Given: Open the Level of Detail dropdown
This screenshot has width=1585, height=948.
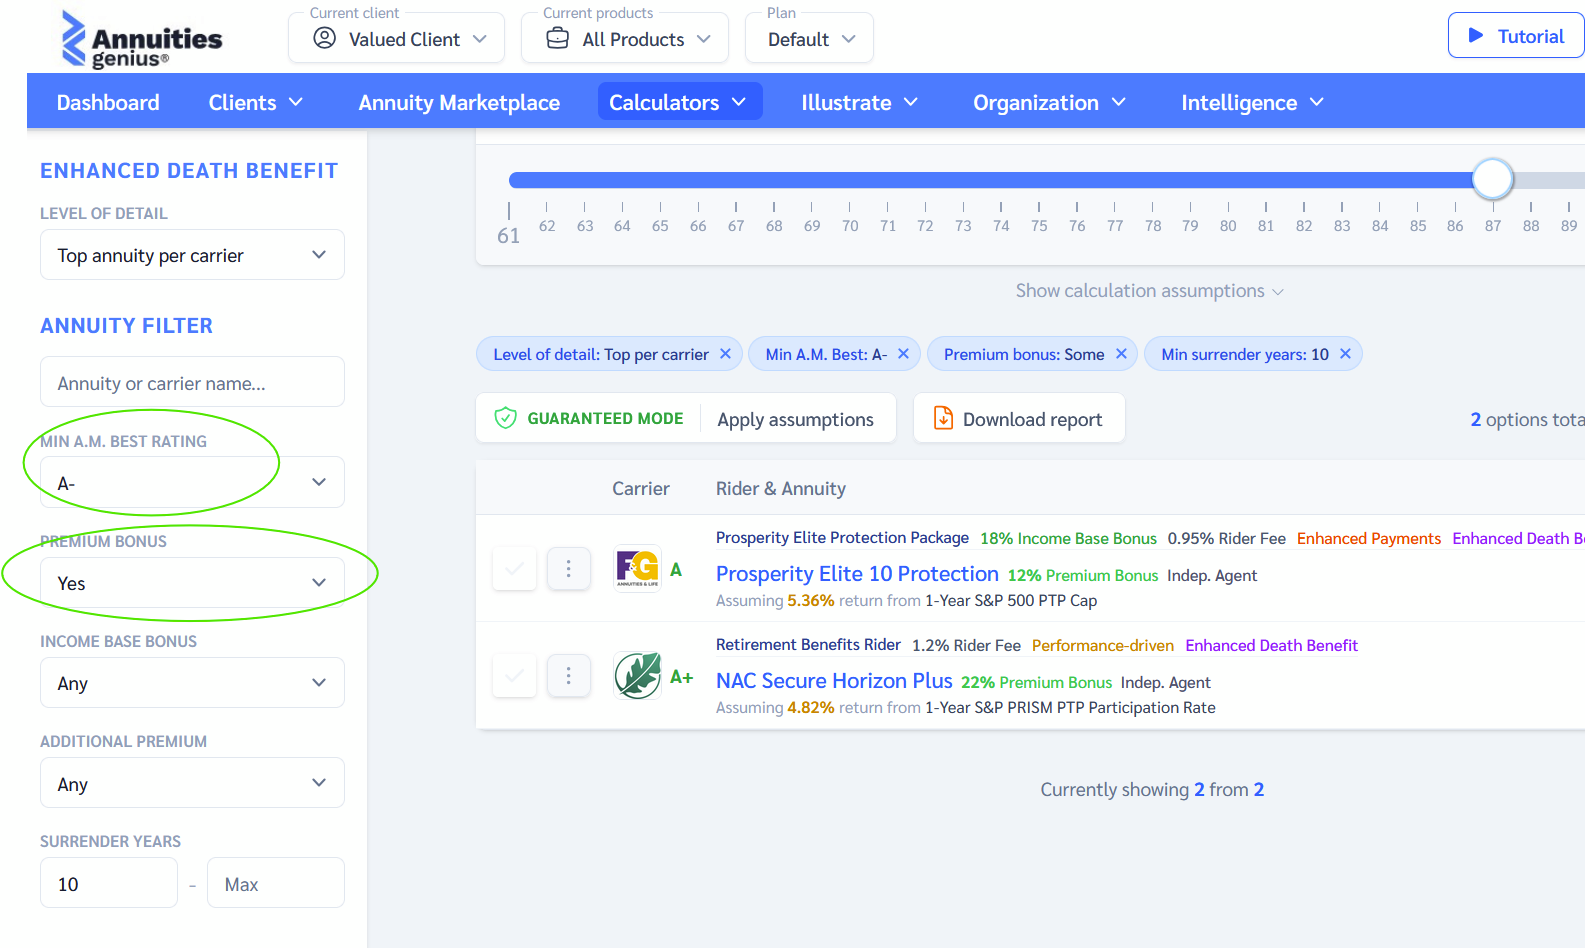Looking at the screenshot, I should tap(192, 255).
